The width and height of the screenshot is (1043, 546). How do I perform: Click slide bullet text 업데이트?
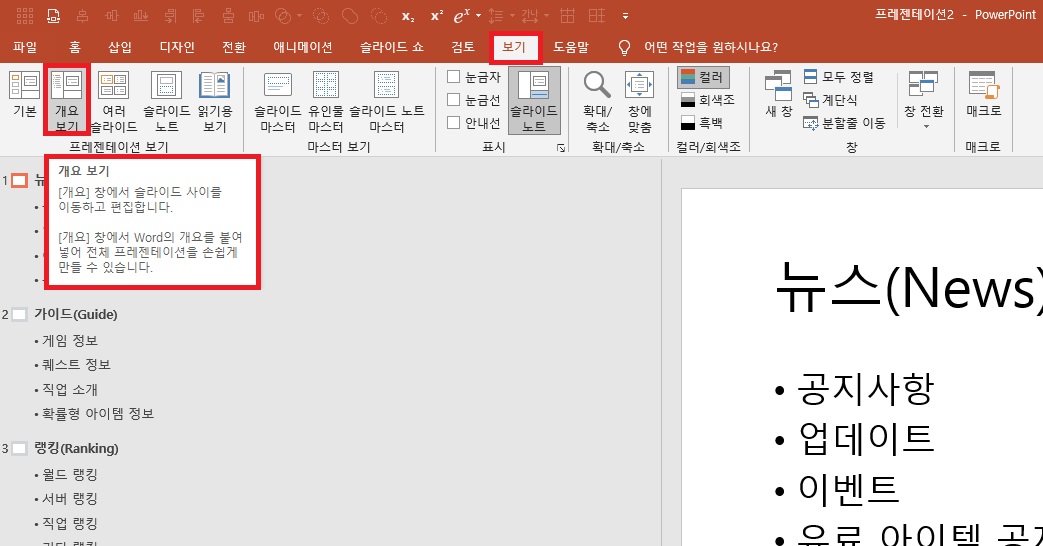click(866, 439)
